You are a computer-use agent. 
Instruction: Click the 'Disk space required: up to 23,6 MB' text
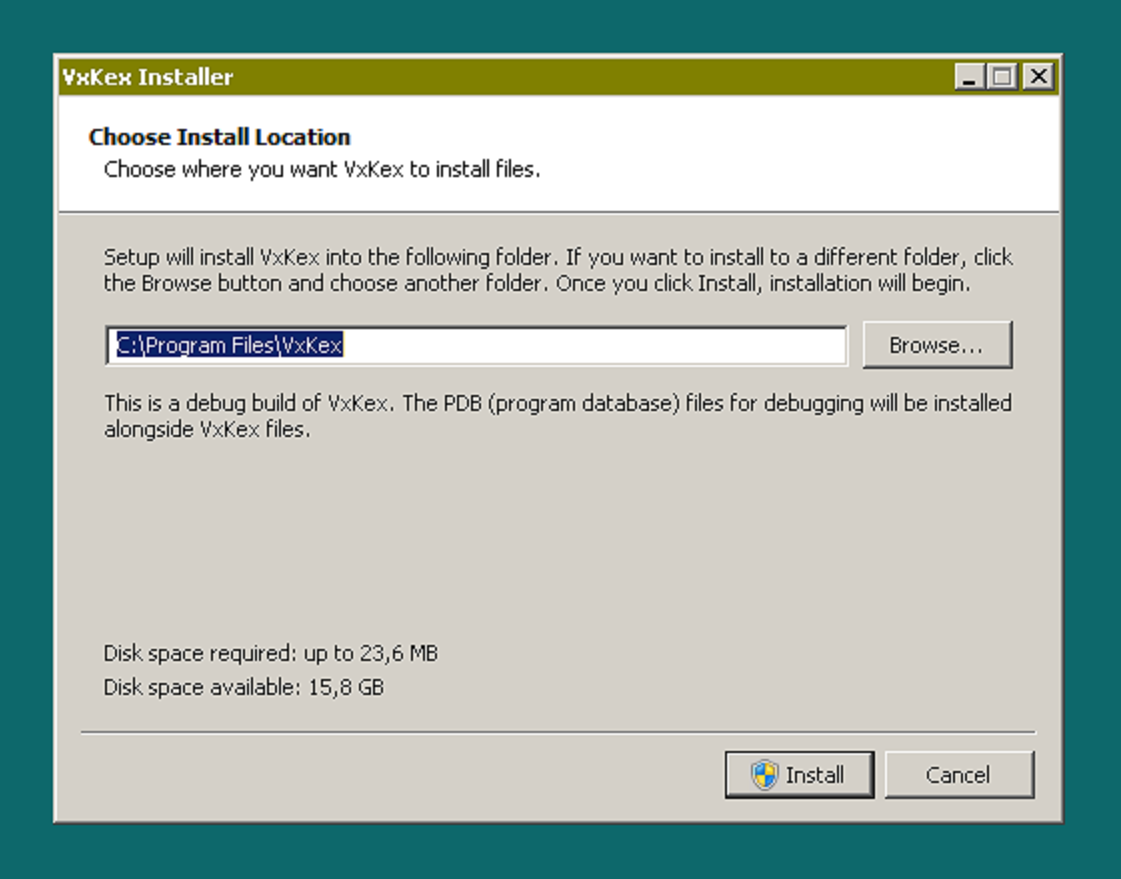271,653
